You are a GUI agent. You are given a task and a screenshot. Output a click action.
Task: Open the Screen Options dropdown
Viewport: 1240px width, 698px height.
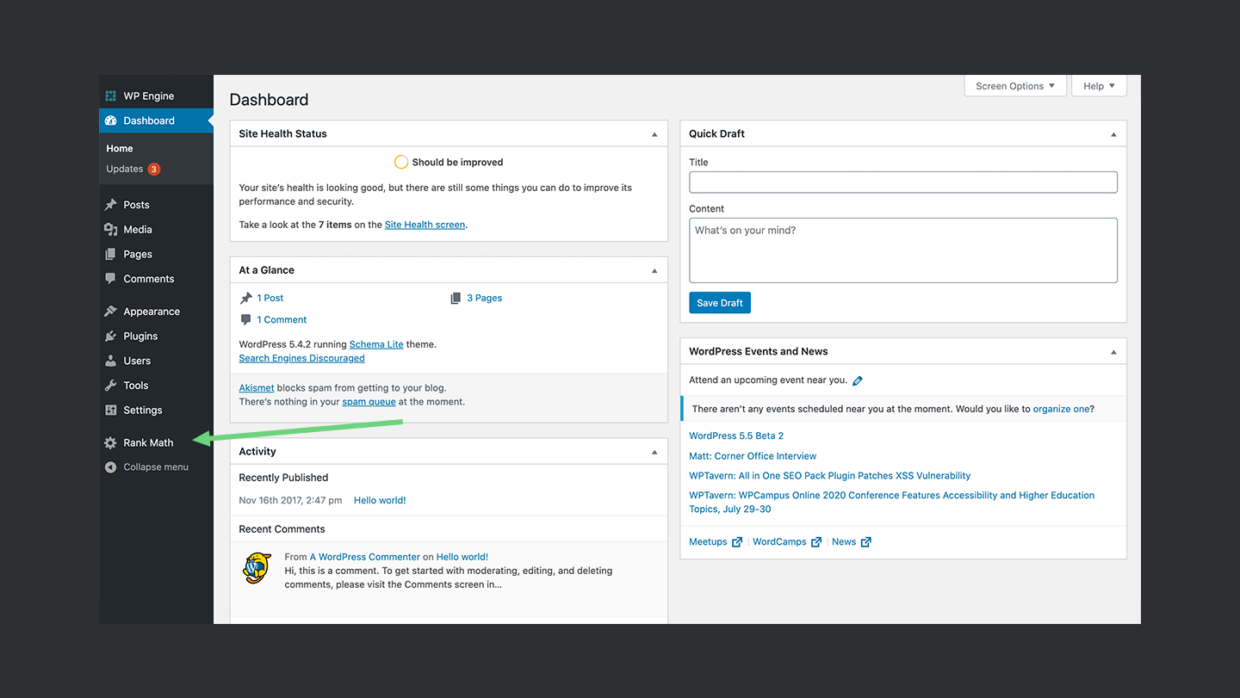pos(1014,85)
